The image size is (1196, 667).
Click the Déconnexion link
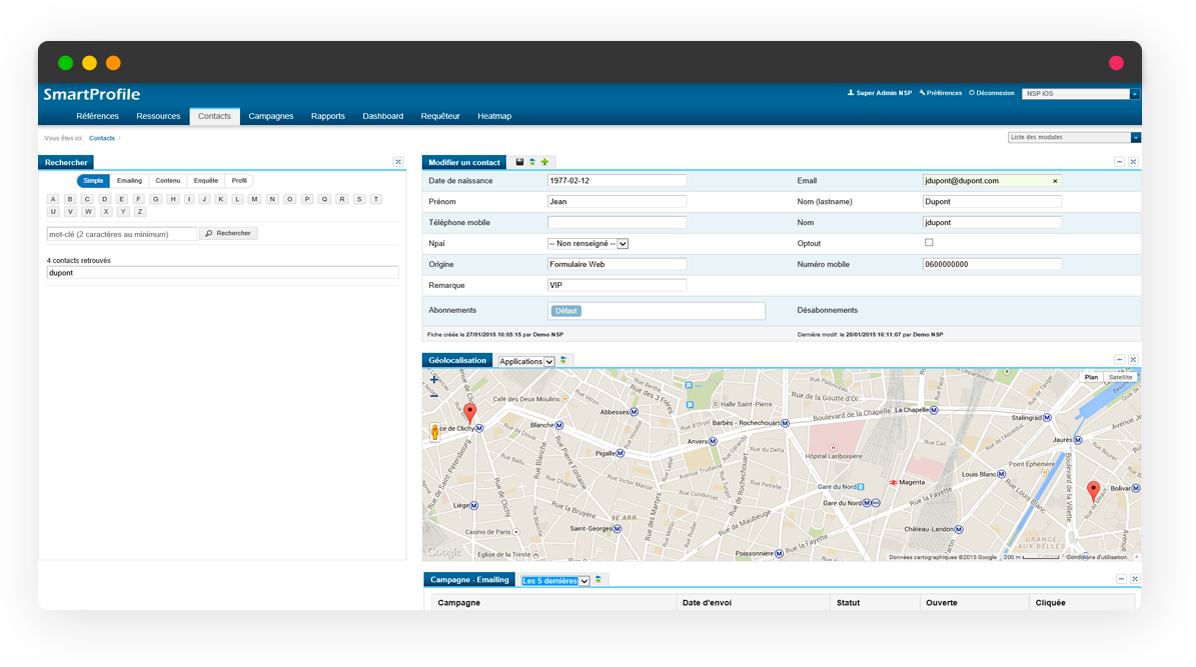[991, 93]
